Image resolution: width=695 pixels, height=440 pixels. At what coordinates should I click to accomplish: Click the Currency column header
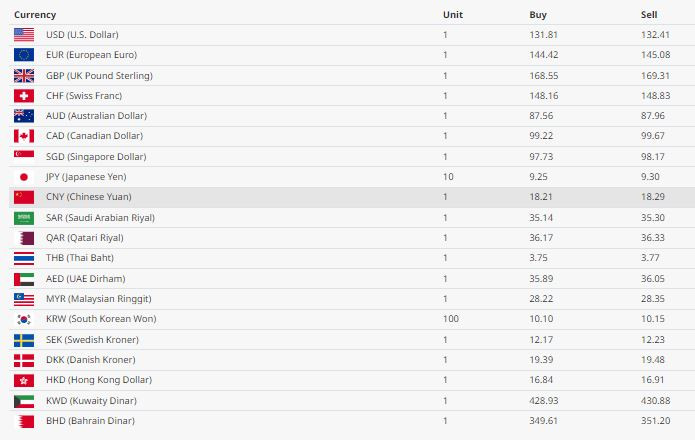click(35, 15)
